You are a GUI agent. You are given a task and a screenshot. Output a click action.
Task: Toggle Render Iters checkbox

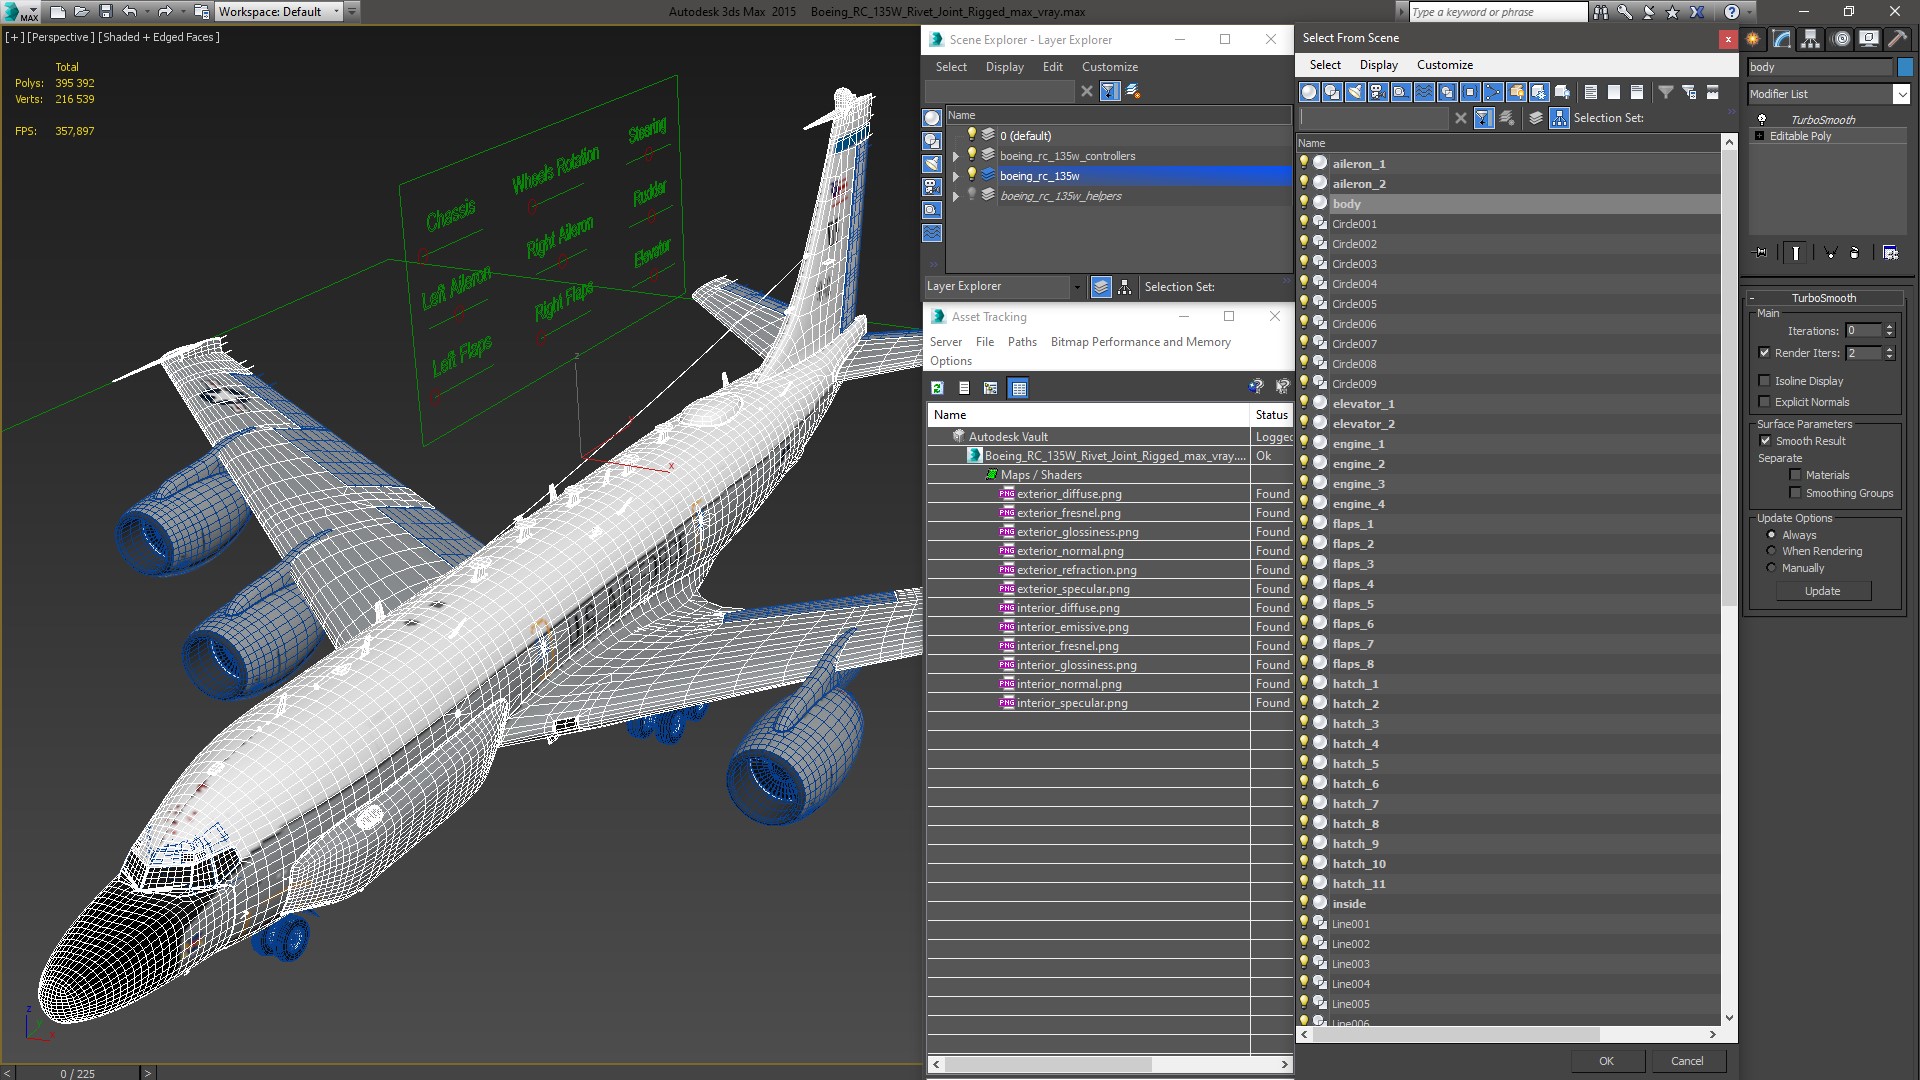(1765, 353)
